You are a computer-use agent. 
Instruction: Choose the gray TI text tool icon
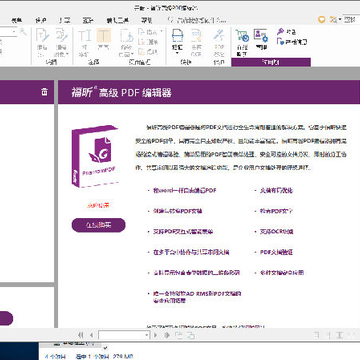[x=84, y=36]
